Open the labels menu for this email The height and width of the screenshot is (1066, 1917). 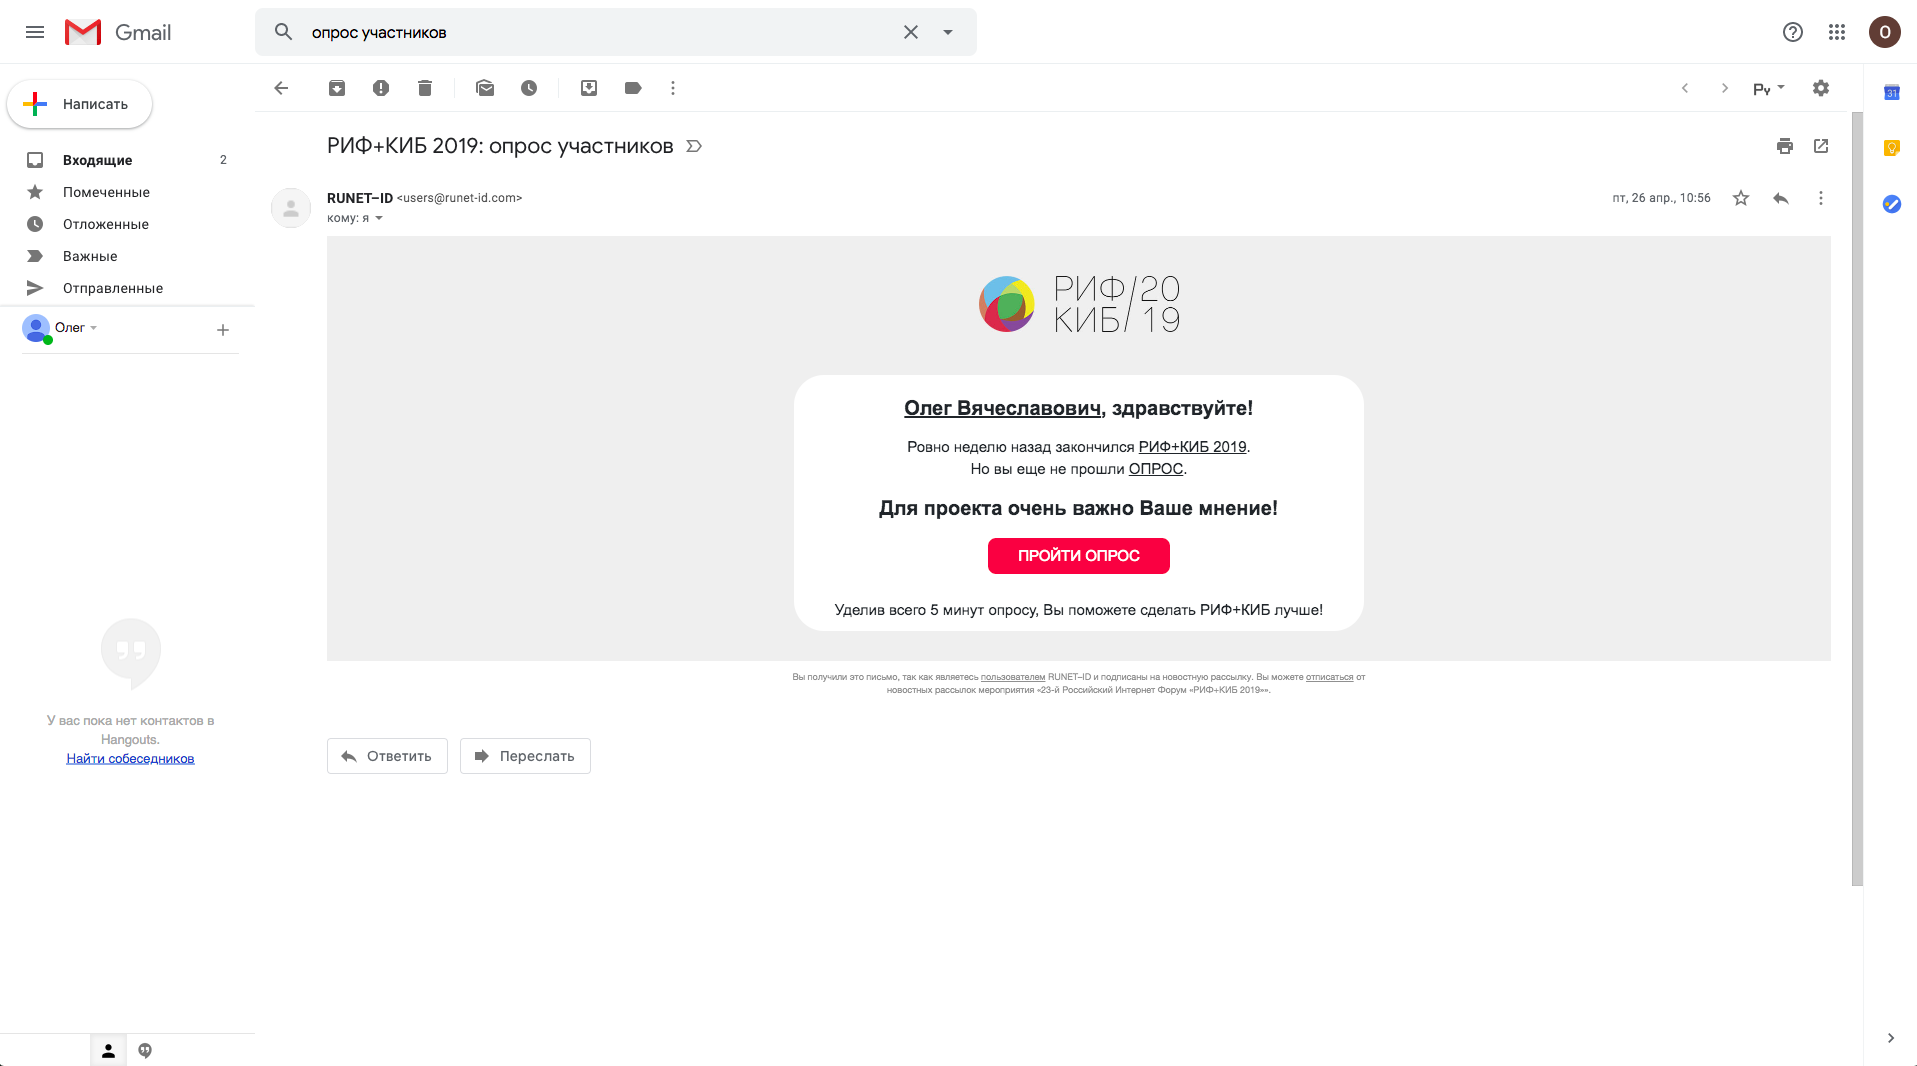633,88
